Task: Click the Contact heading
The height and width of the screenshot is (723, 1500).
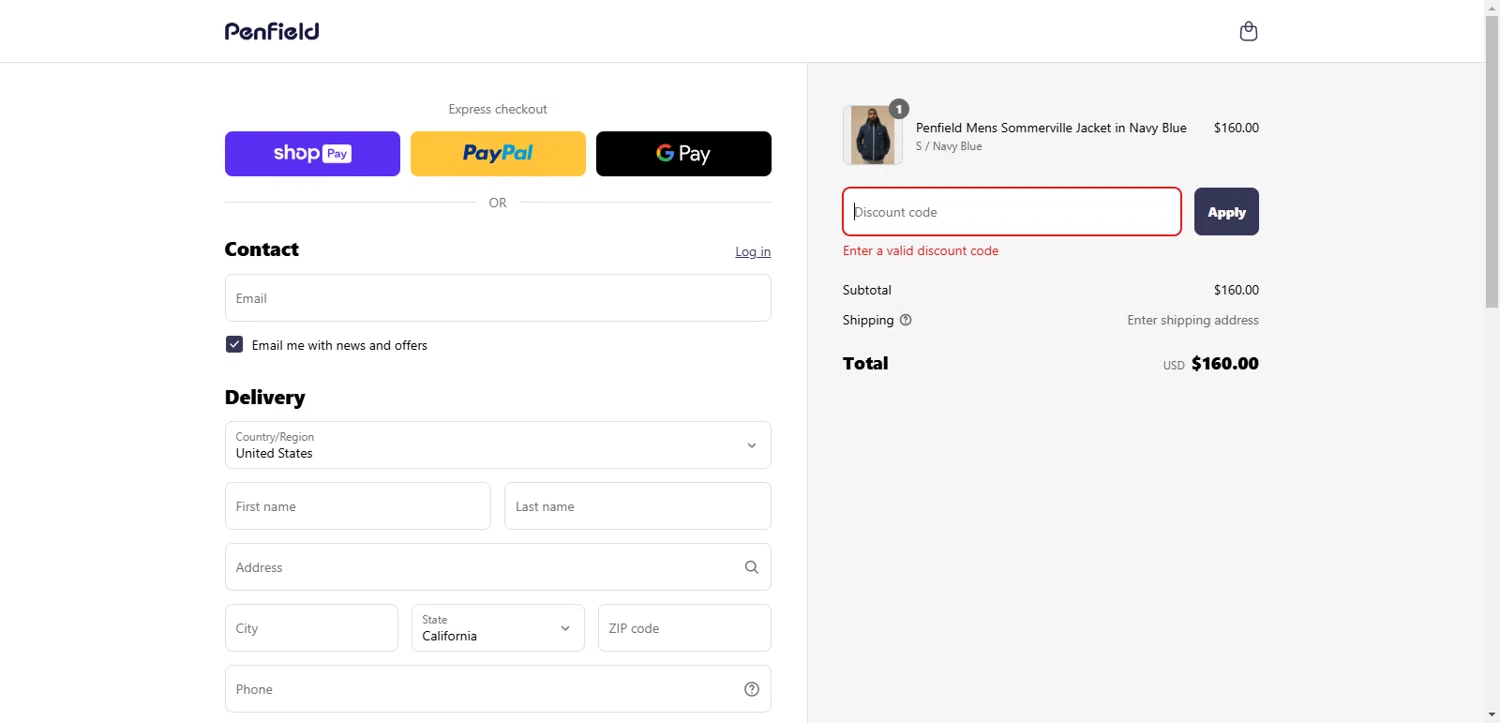Action: [x=262, y=249]
